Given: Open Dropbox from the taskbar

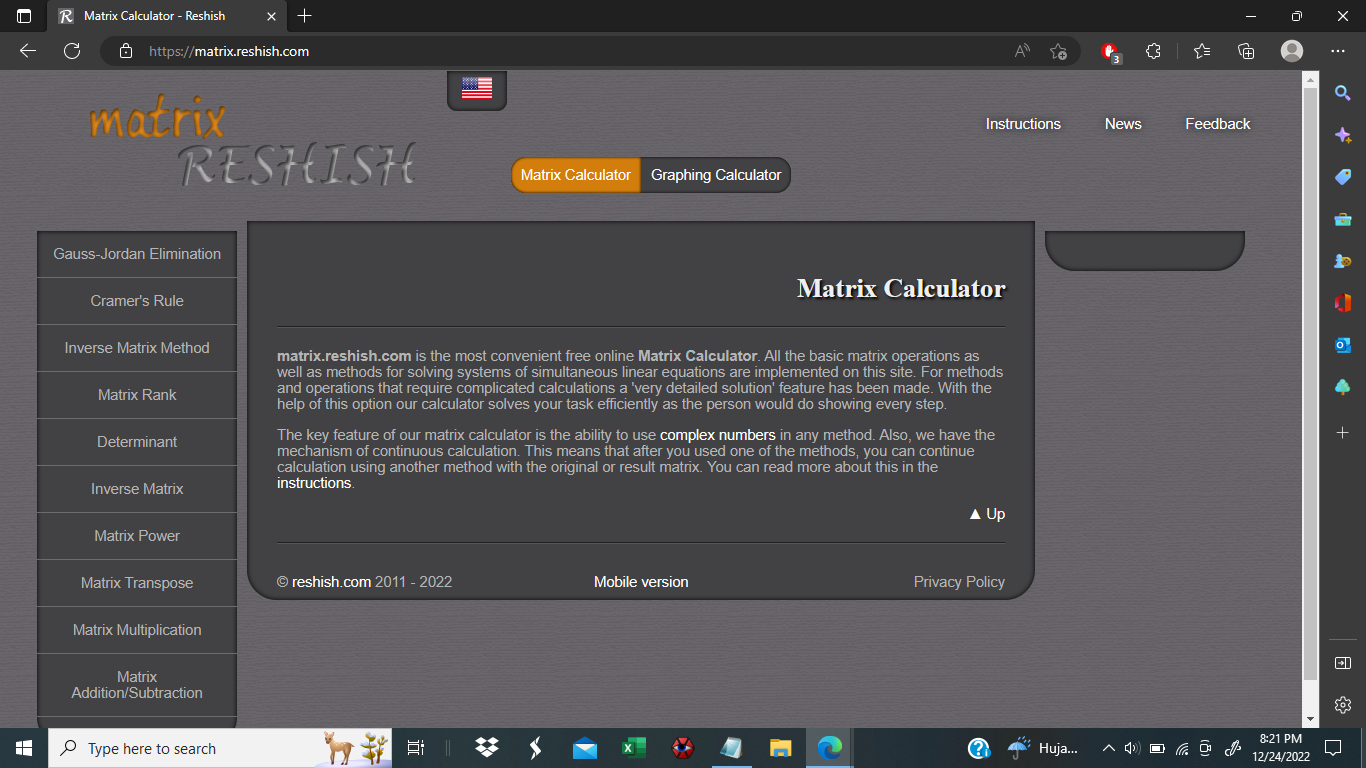Looking at the screenshot, I should (487, 748).
